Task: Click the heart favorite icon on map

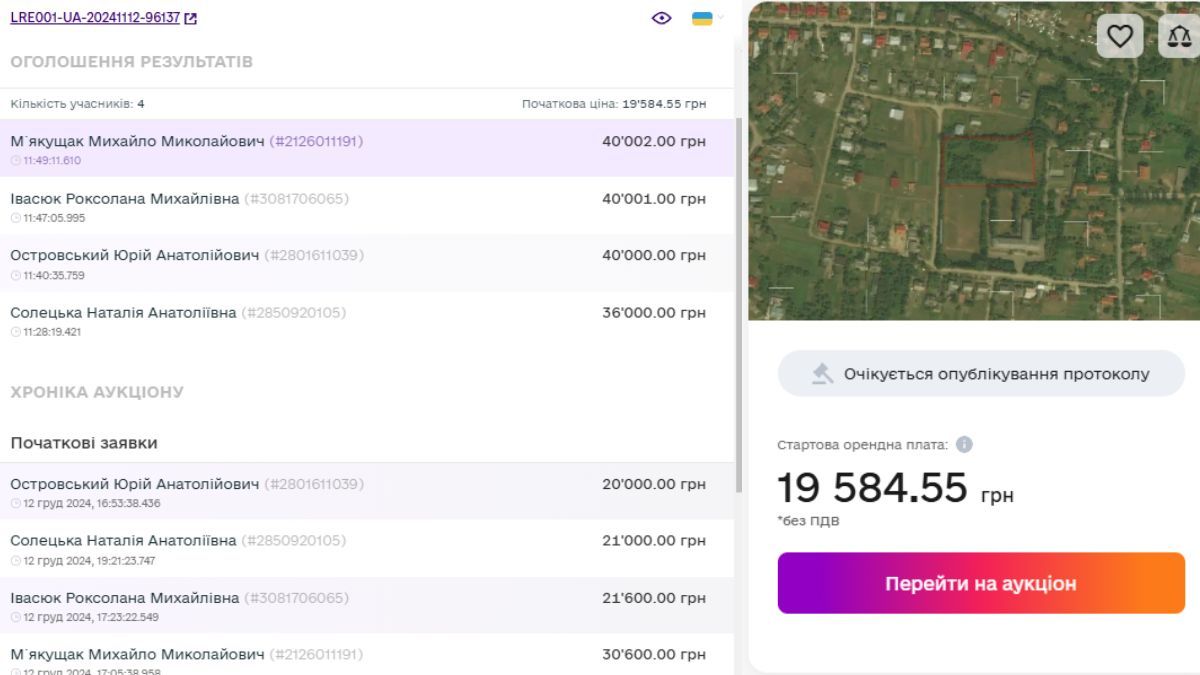Action: 1119,37
